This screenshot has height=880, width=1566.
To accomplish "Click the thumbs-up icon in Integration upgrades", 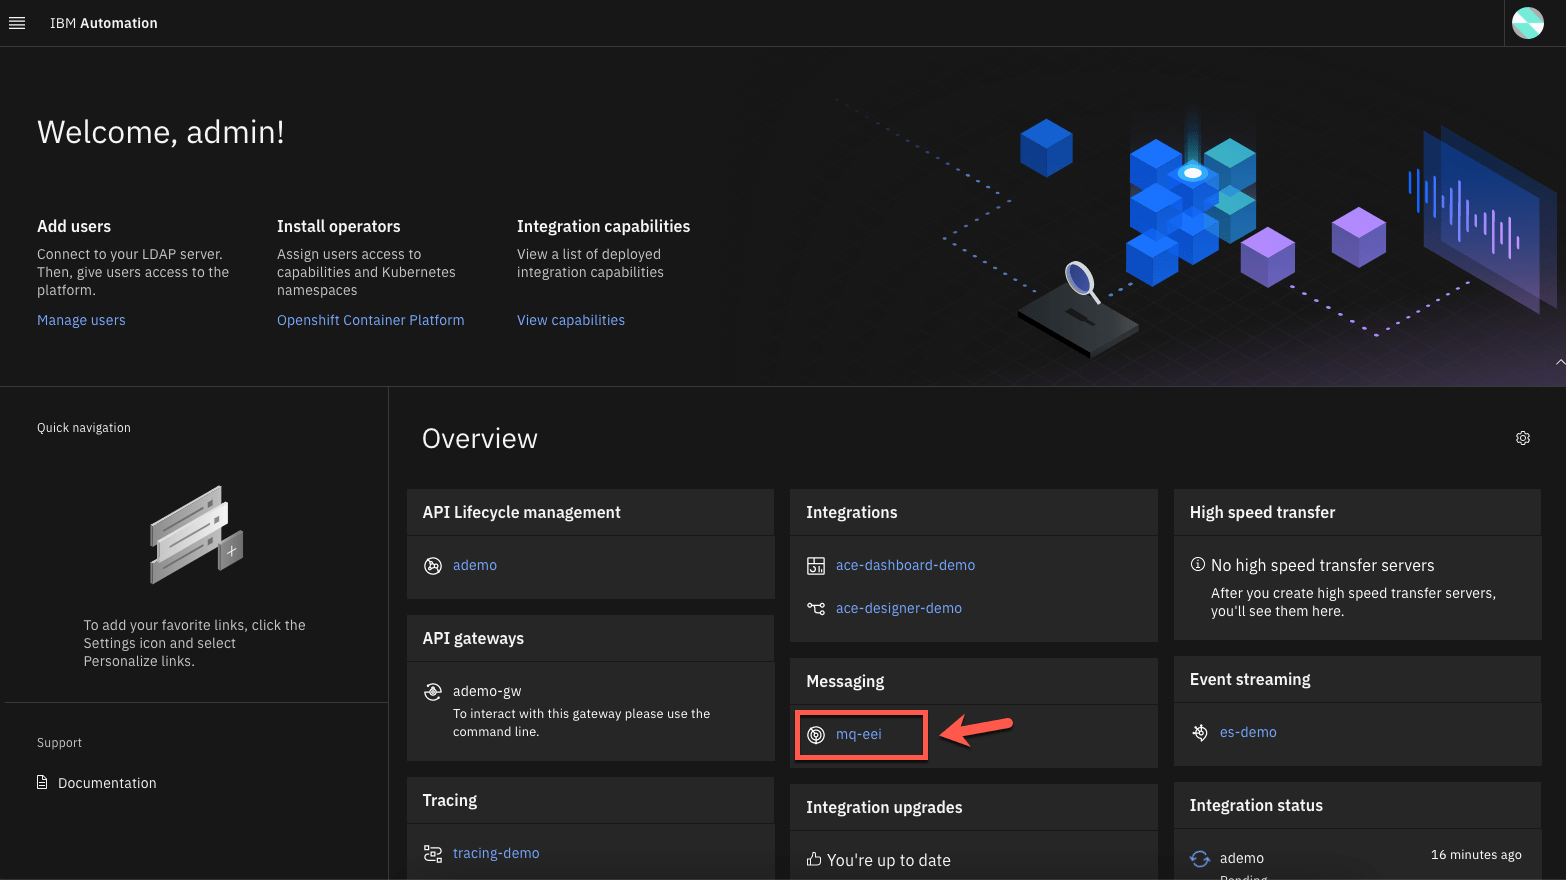I will (x=812, y=860).
